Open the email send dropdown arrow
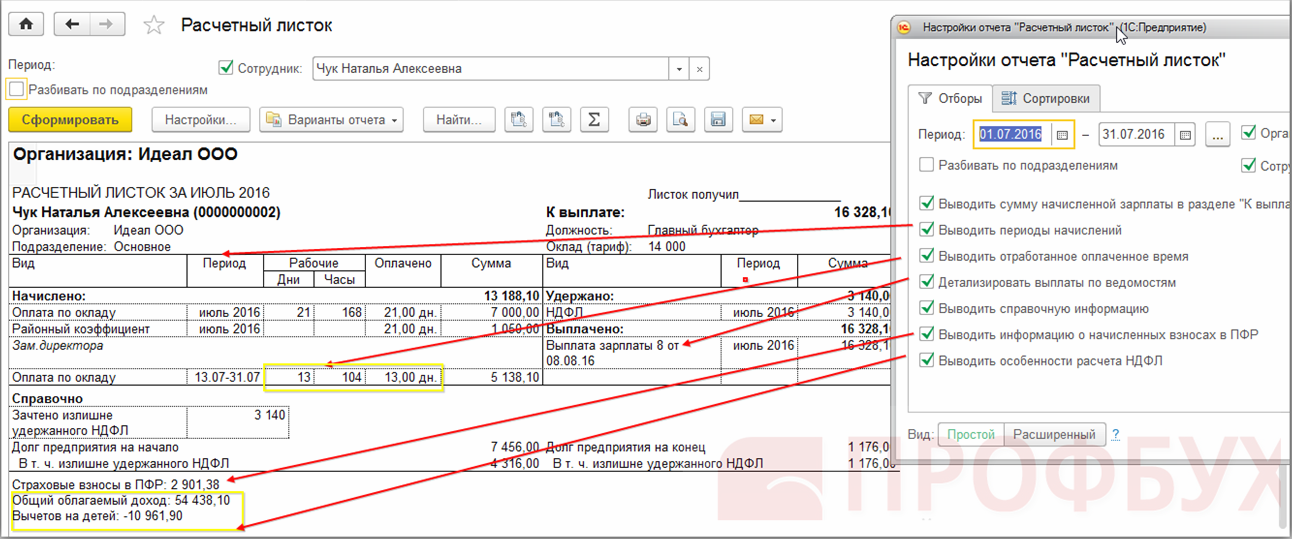 [773, 120]
